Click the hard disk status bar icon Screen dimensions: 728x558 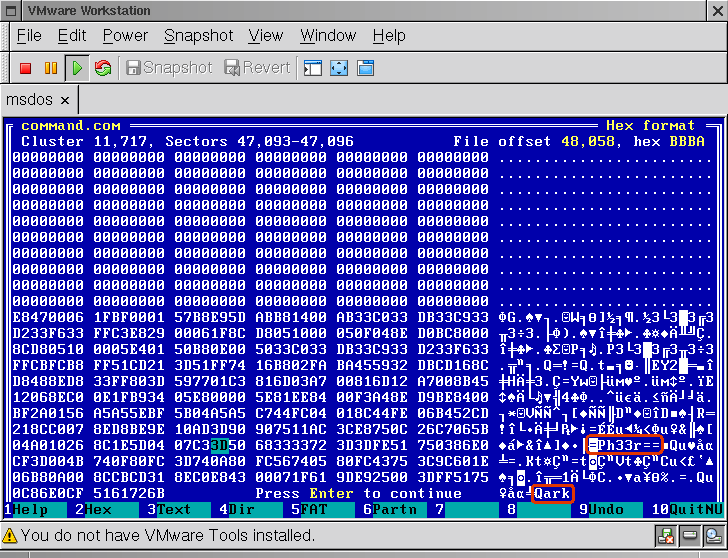[689, 536]
